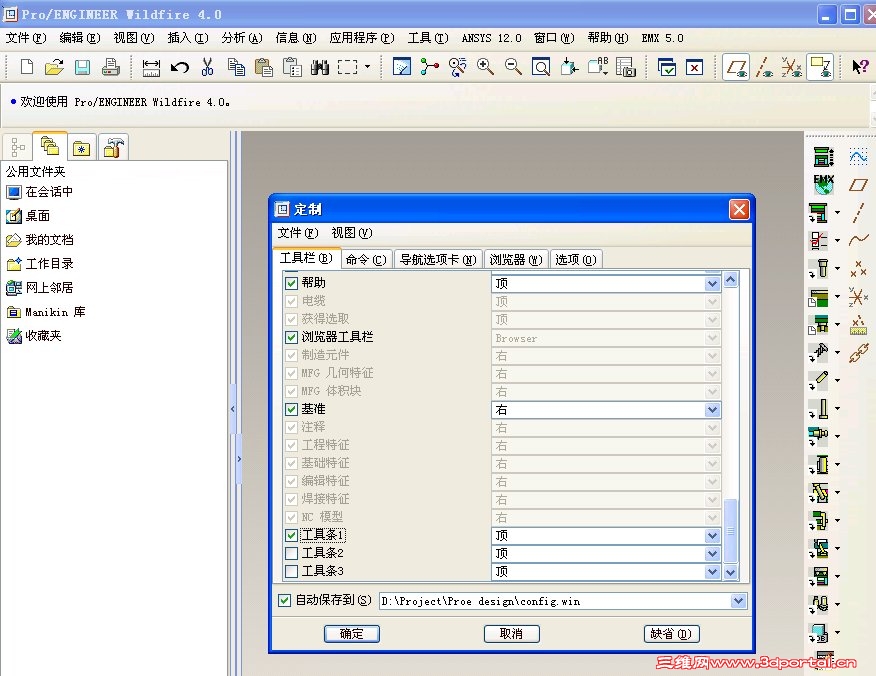This screenshot has width=876, height=676.
Task: Close the 定制 dialog
Action: 739,210
